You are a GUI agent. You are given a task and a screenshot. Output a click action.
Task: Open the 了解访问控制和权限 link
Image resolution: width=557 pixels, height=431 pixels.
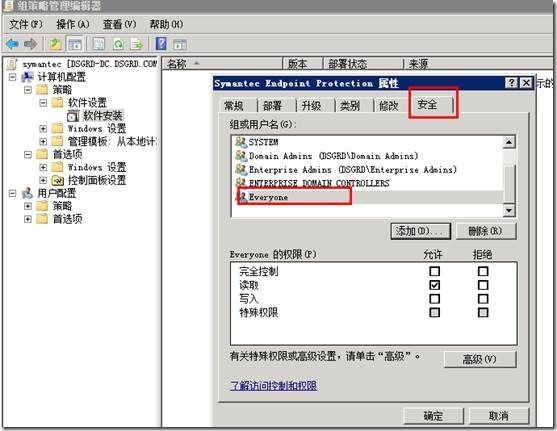(x=274, y=386)
